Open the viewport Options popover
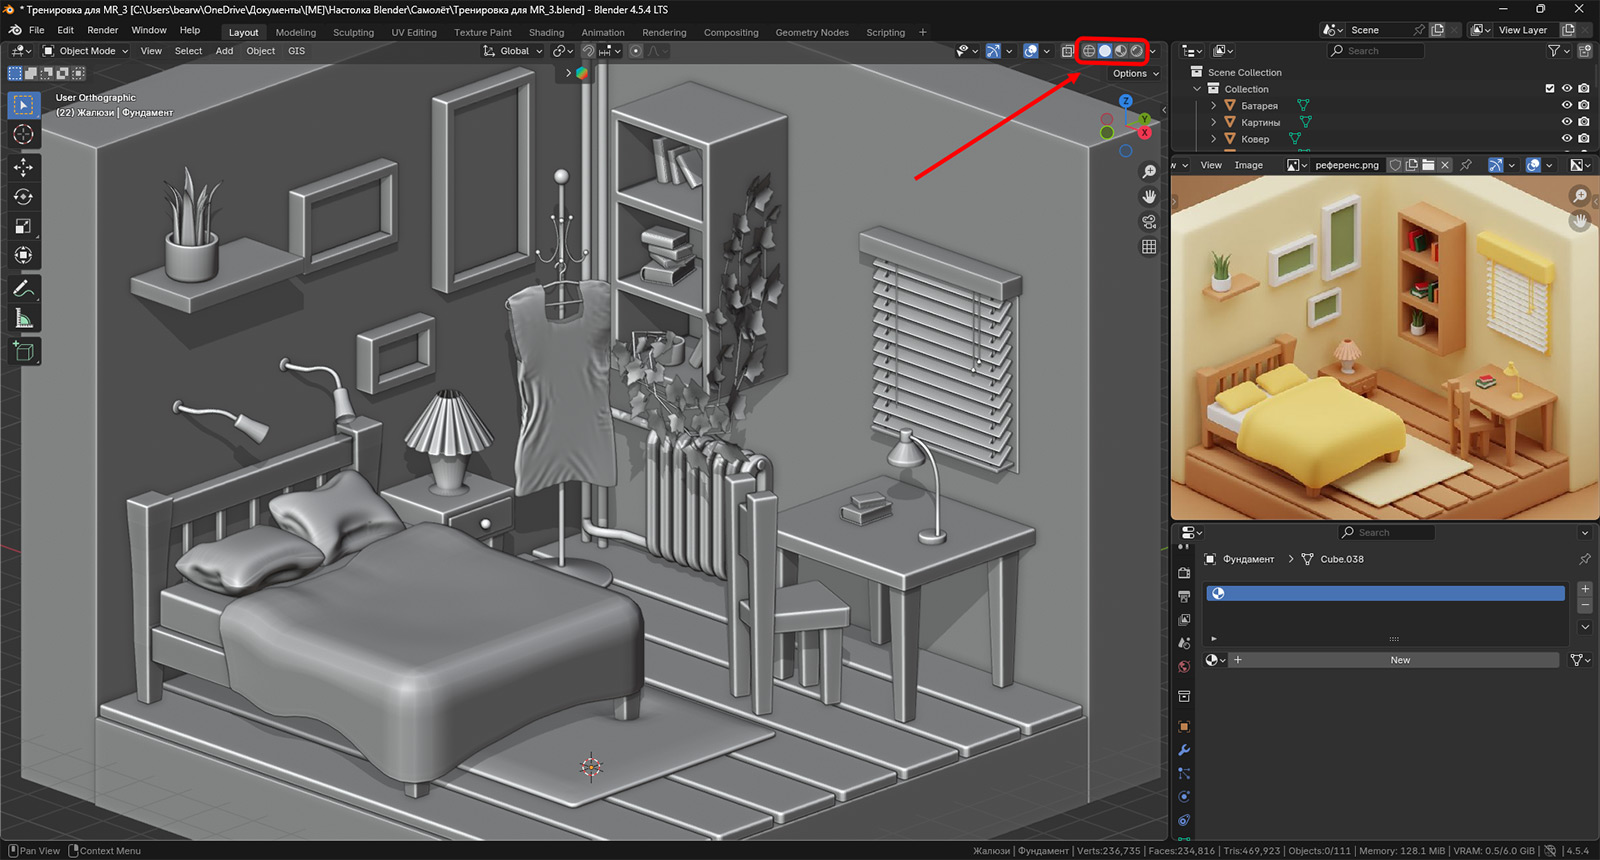1600x860 pixels. click(x=1135, y=73)
